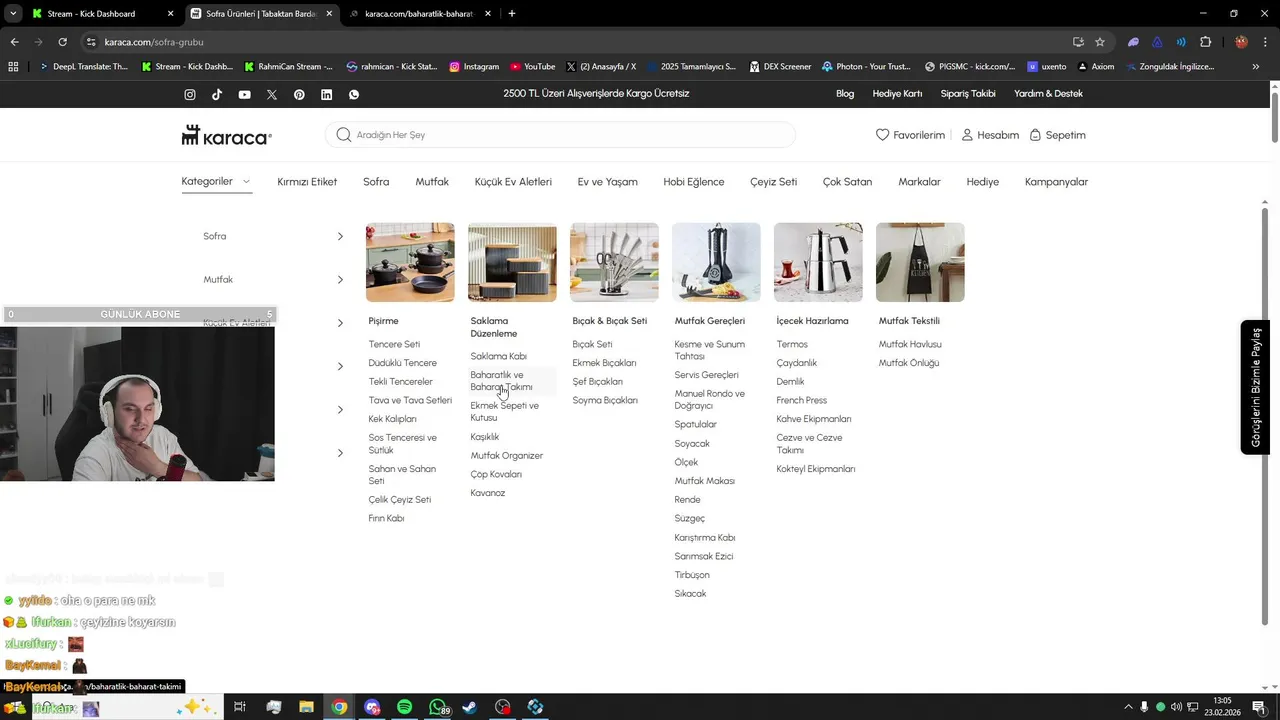Open a new browser tab
The image size is (1280, 720).
point(512,14)
